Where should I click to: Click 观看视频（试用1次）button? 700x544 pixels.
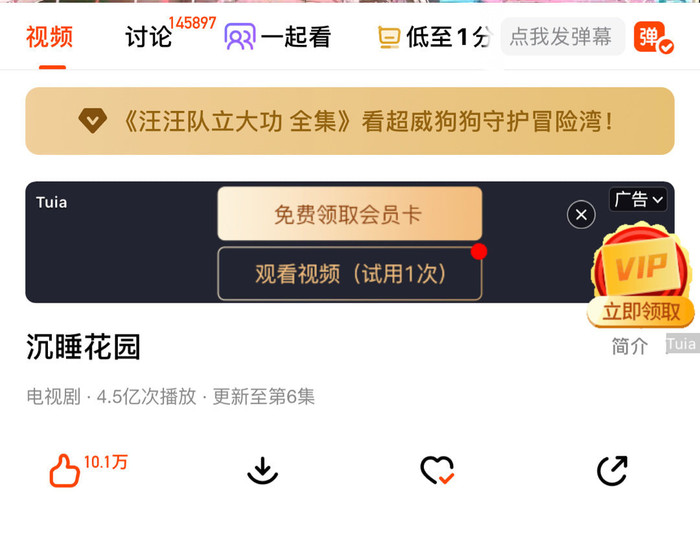tap(350, 274)
